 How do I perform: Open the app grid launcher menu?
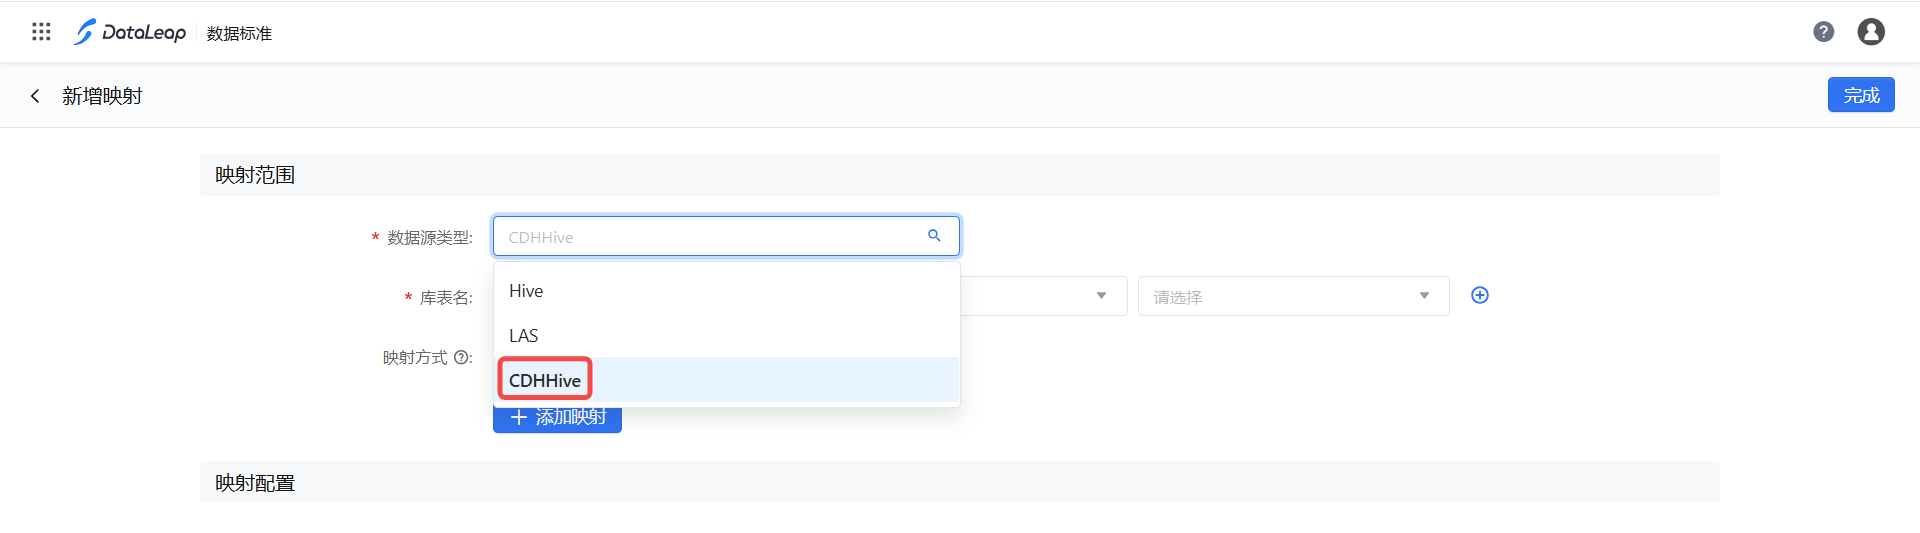pos(41,32)
